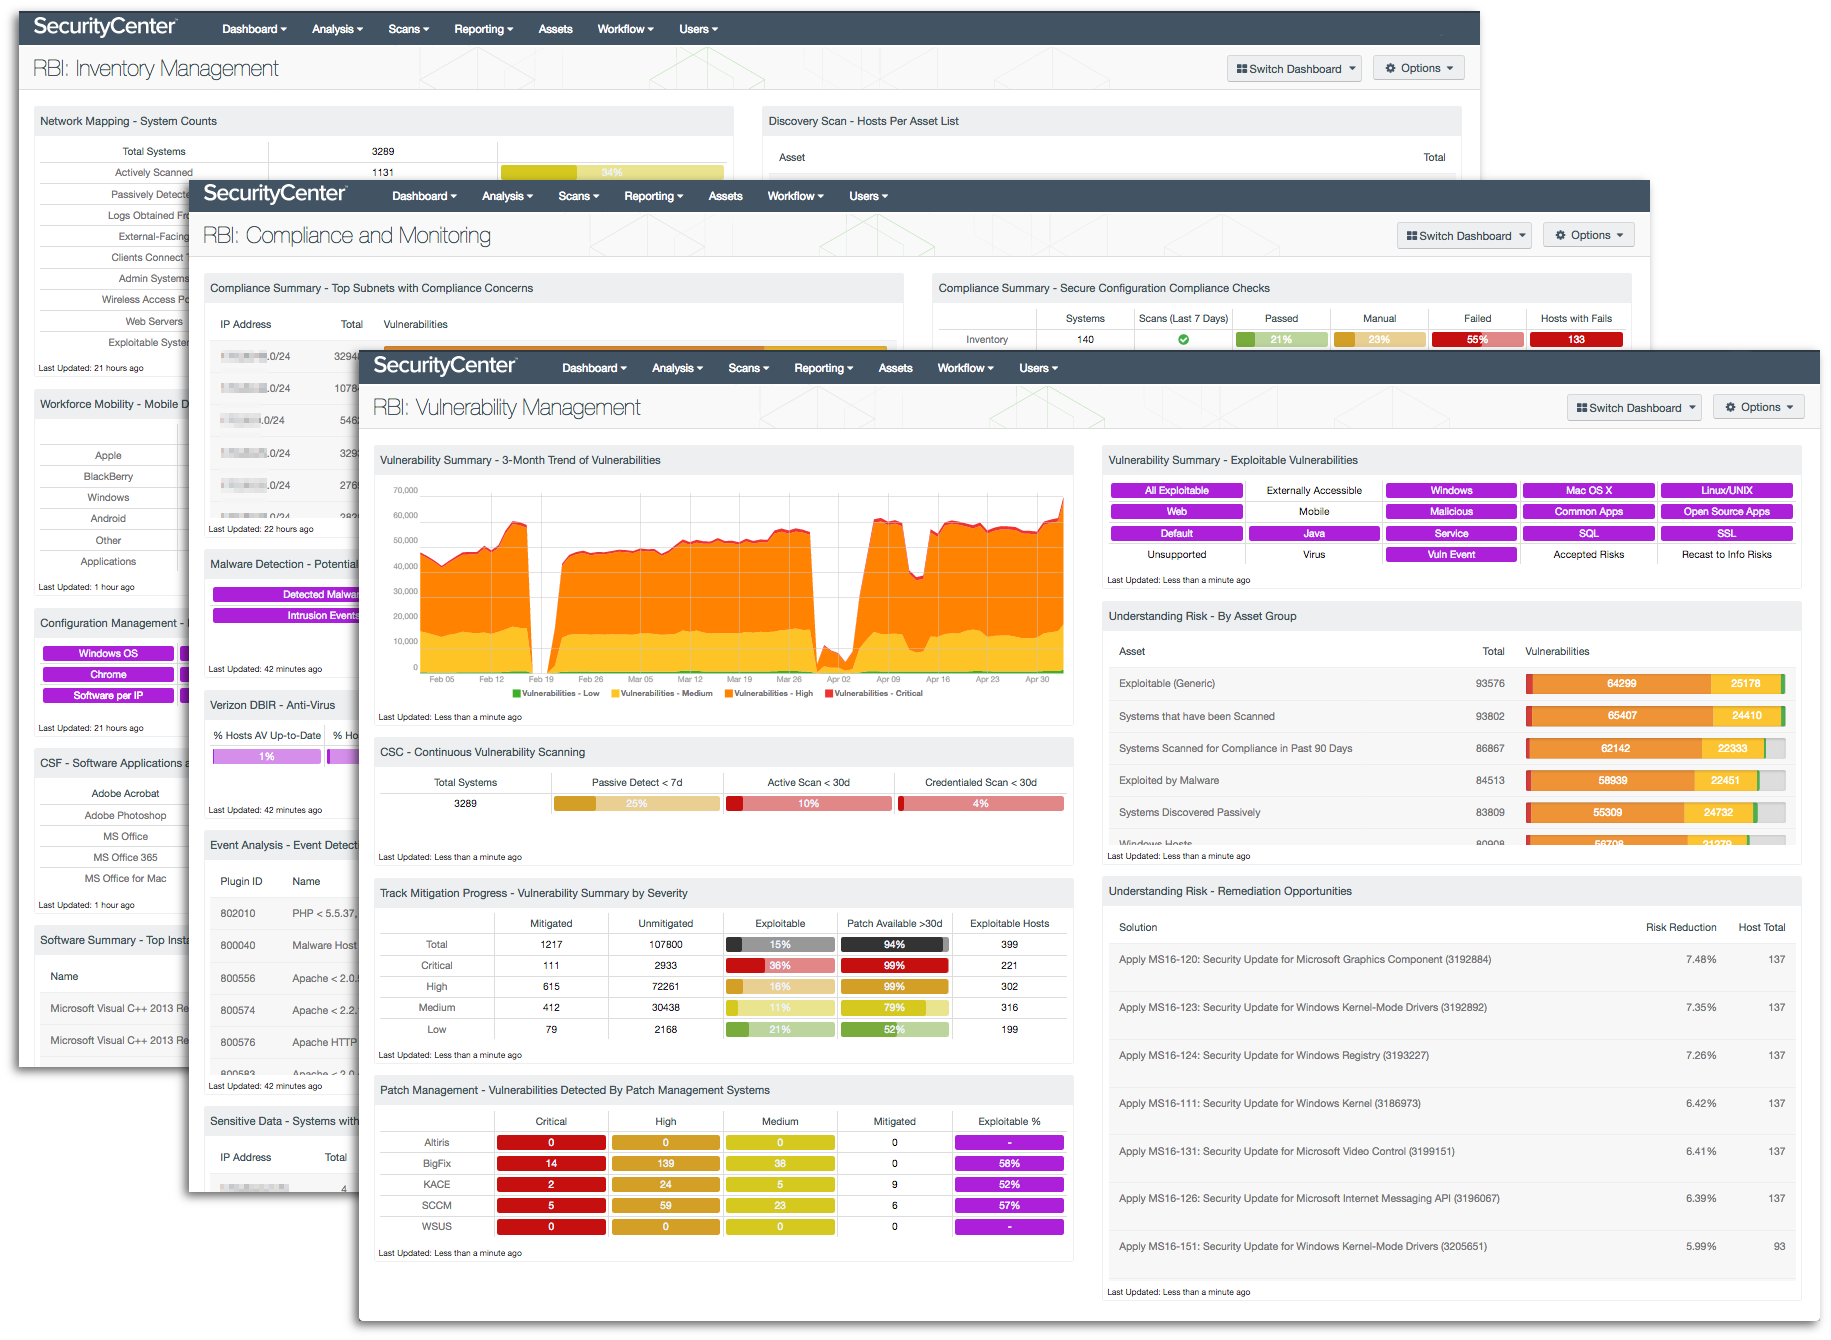Click Credentialed Scan 4% bar
1831x1340 pixels.
(981, 804)
